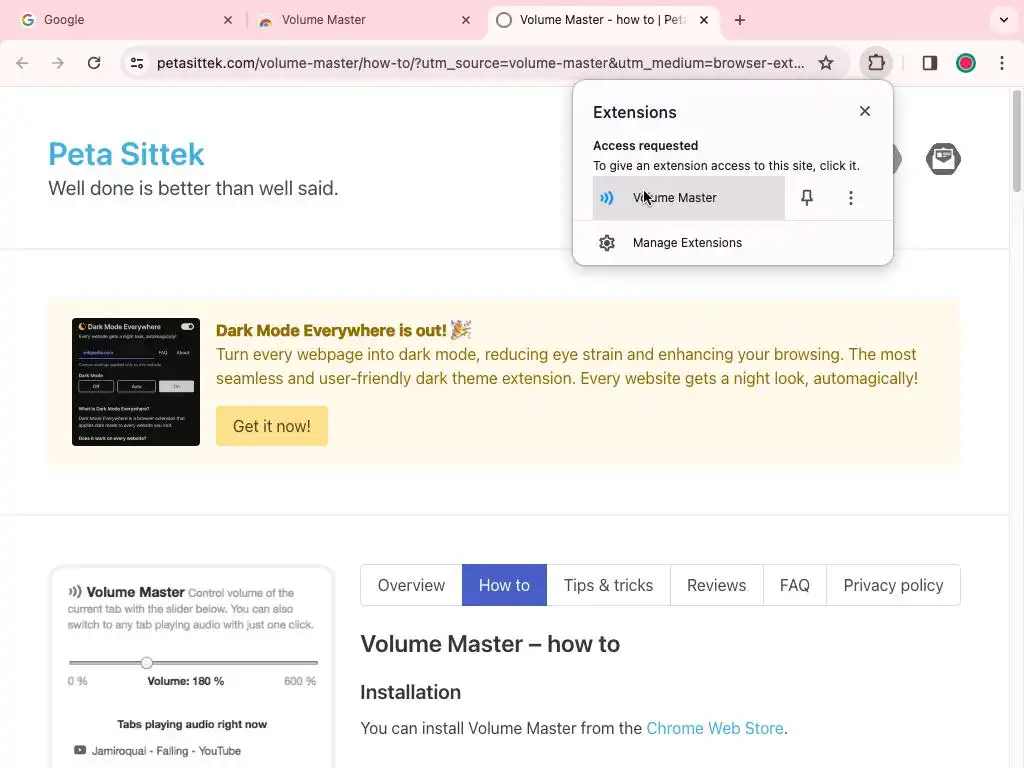Image resolution: width=1024 pixels, height=768 pixels.
Task: Pin the Volume Master extension
Action: 807,198
